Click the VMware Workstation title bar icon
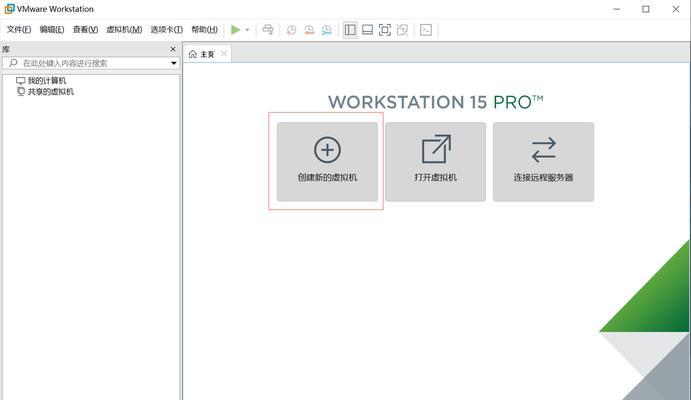The width and height of the screenshot is (691, 400). tap(9, 9)
